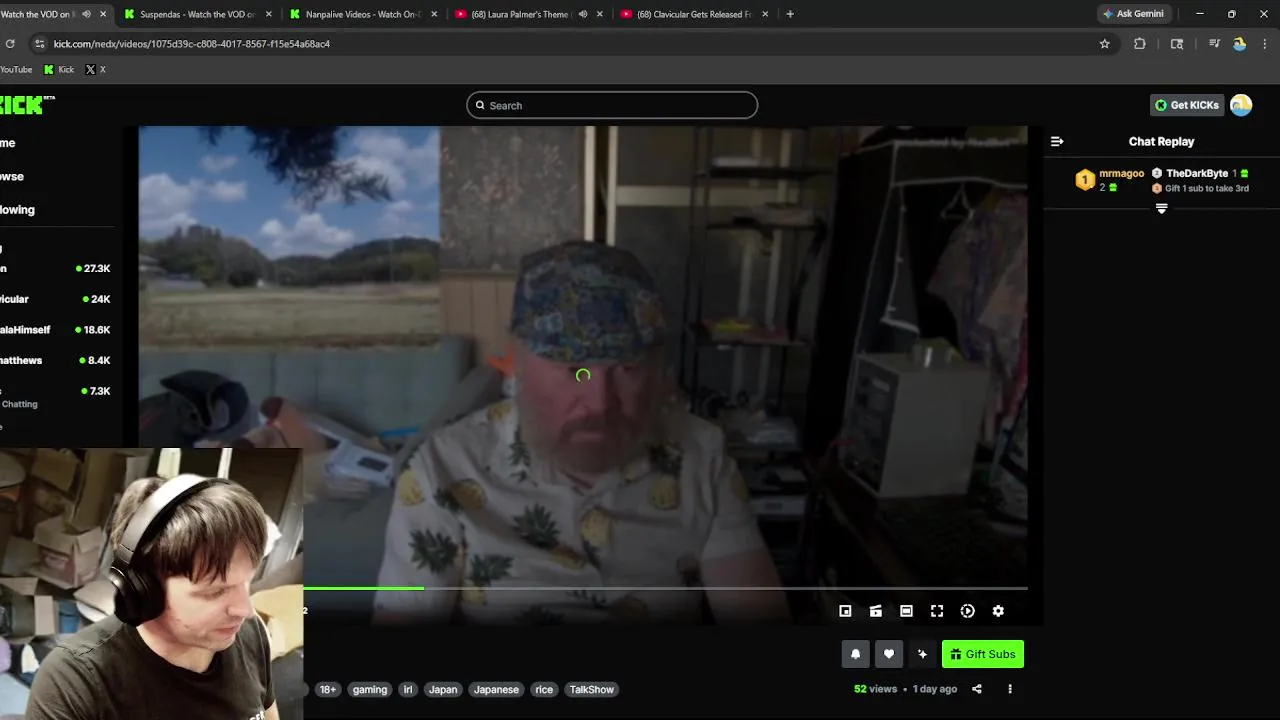The image size is (1280, 720).
Task: Click TheDarkByte in gift leaderboard
Action: [x=1196, y=173]
